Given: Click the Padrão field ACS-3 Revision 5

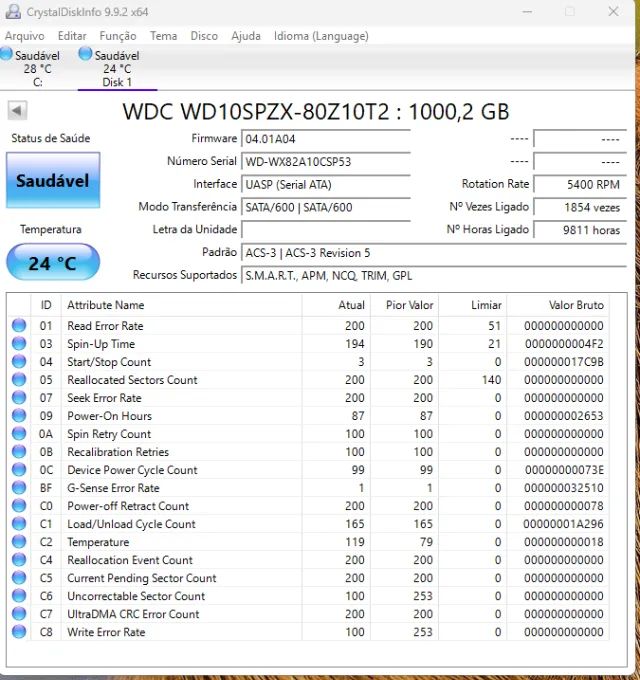Looking at the screenshot, I should click(434, 253).
